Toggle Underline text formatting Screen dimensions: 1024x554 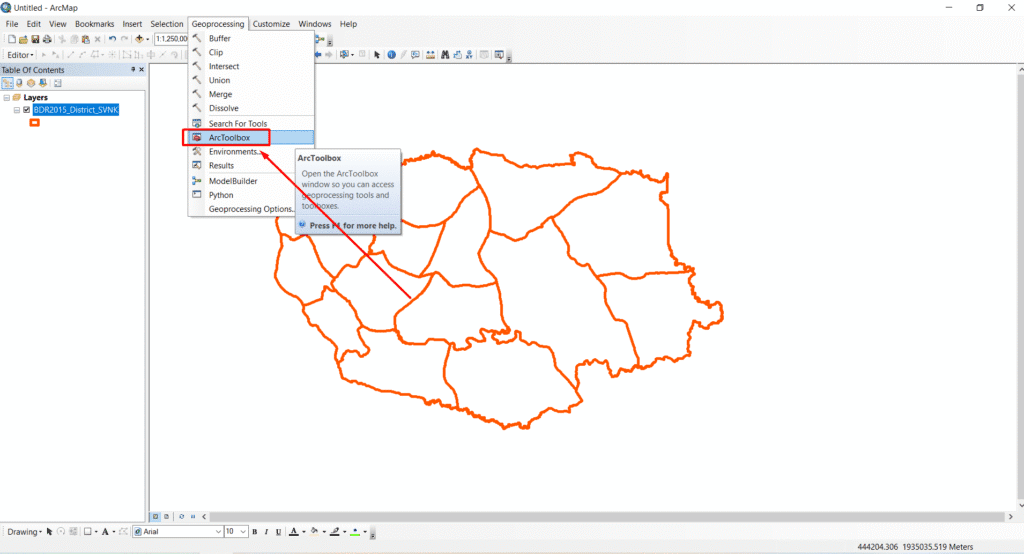point(278,532)
